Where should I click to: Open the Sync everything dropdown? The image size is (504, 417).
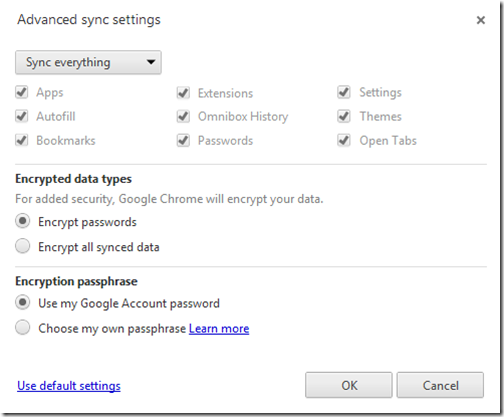[x=88, y=62]
